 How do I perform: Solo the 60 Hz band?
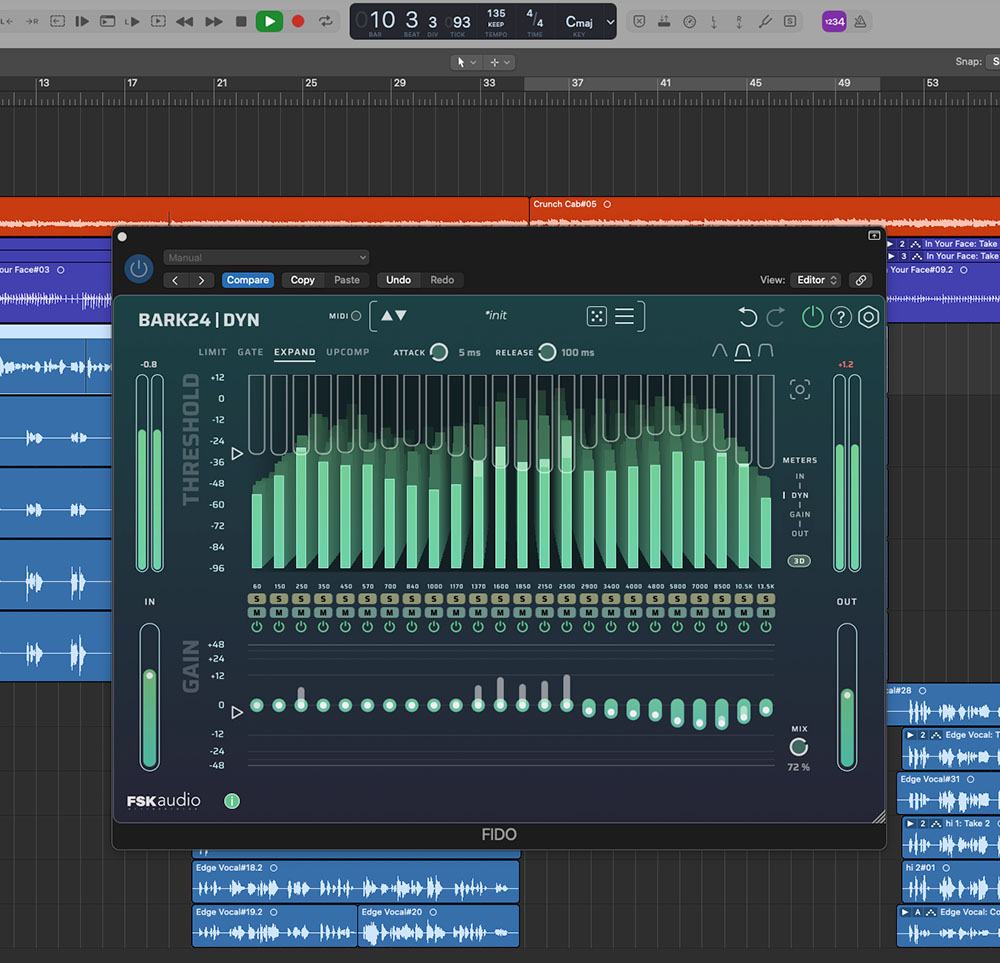pyautogui.click(x=257, y=599)
